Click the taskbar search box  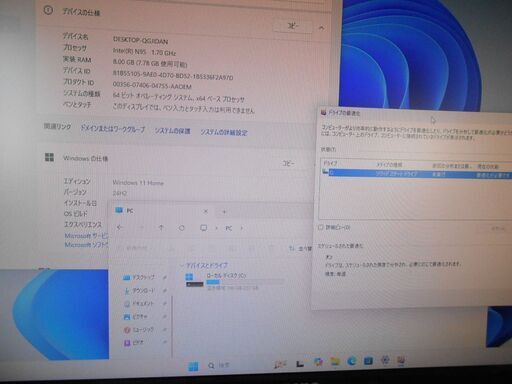(x=219, y=366)
